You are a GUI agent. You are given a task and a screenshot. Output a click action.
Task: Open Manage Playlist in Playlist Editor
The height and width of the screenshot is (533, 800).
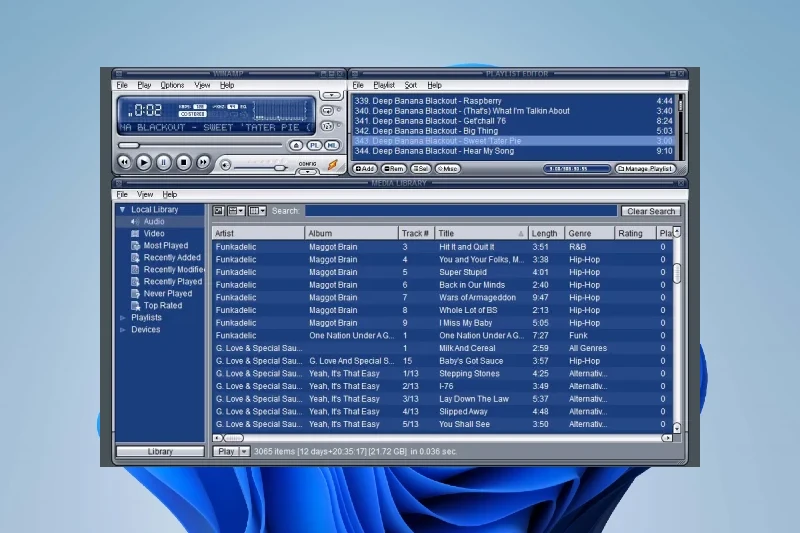(x=646, y=169)
